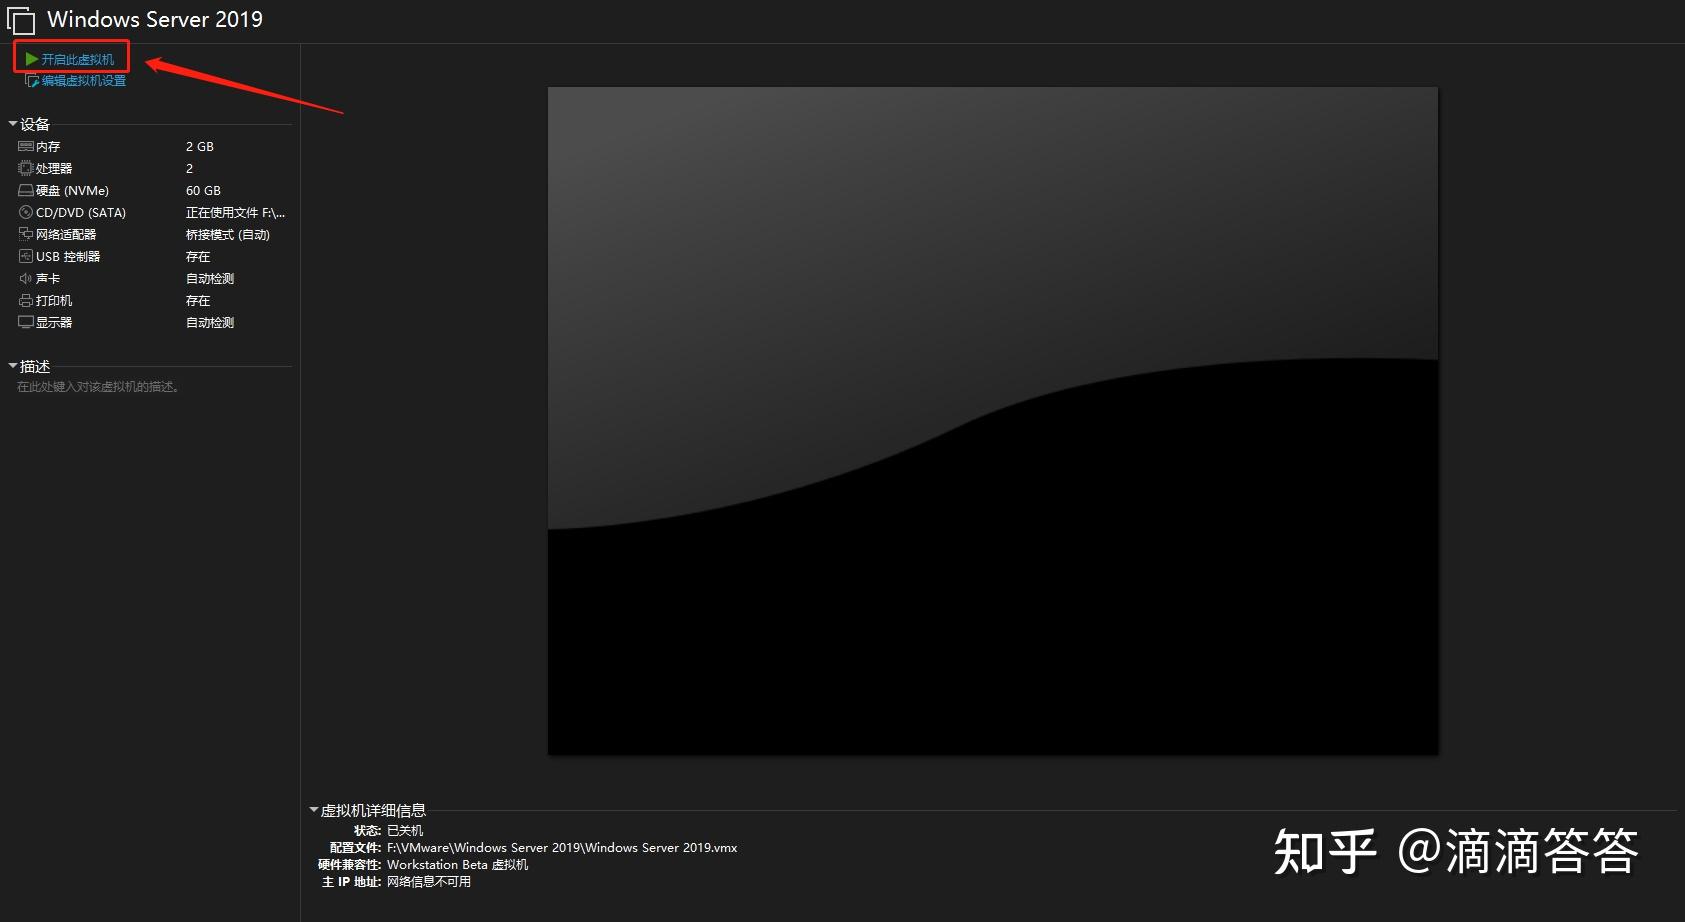Click the processor (处理器) device icon
Image resolution: width=1685 pixels, height=922 pixels.
[x=26, y=168]
